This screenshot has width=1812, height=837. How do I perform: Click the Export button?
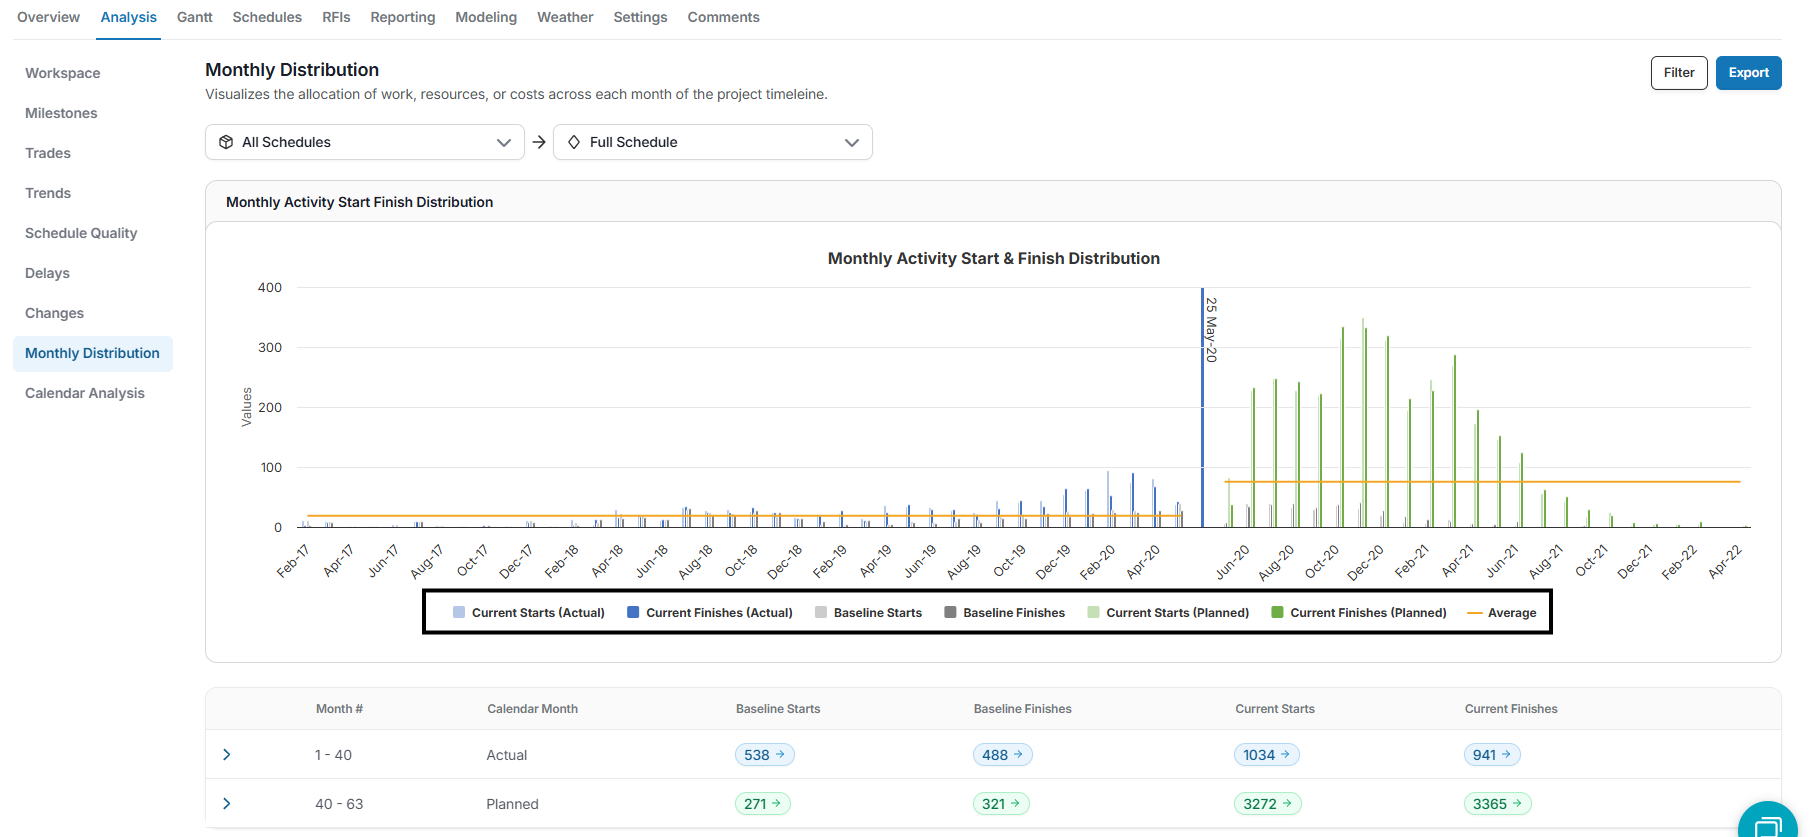[1749, 73]
